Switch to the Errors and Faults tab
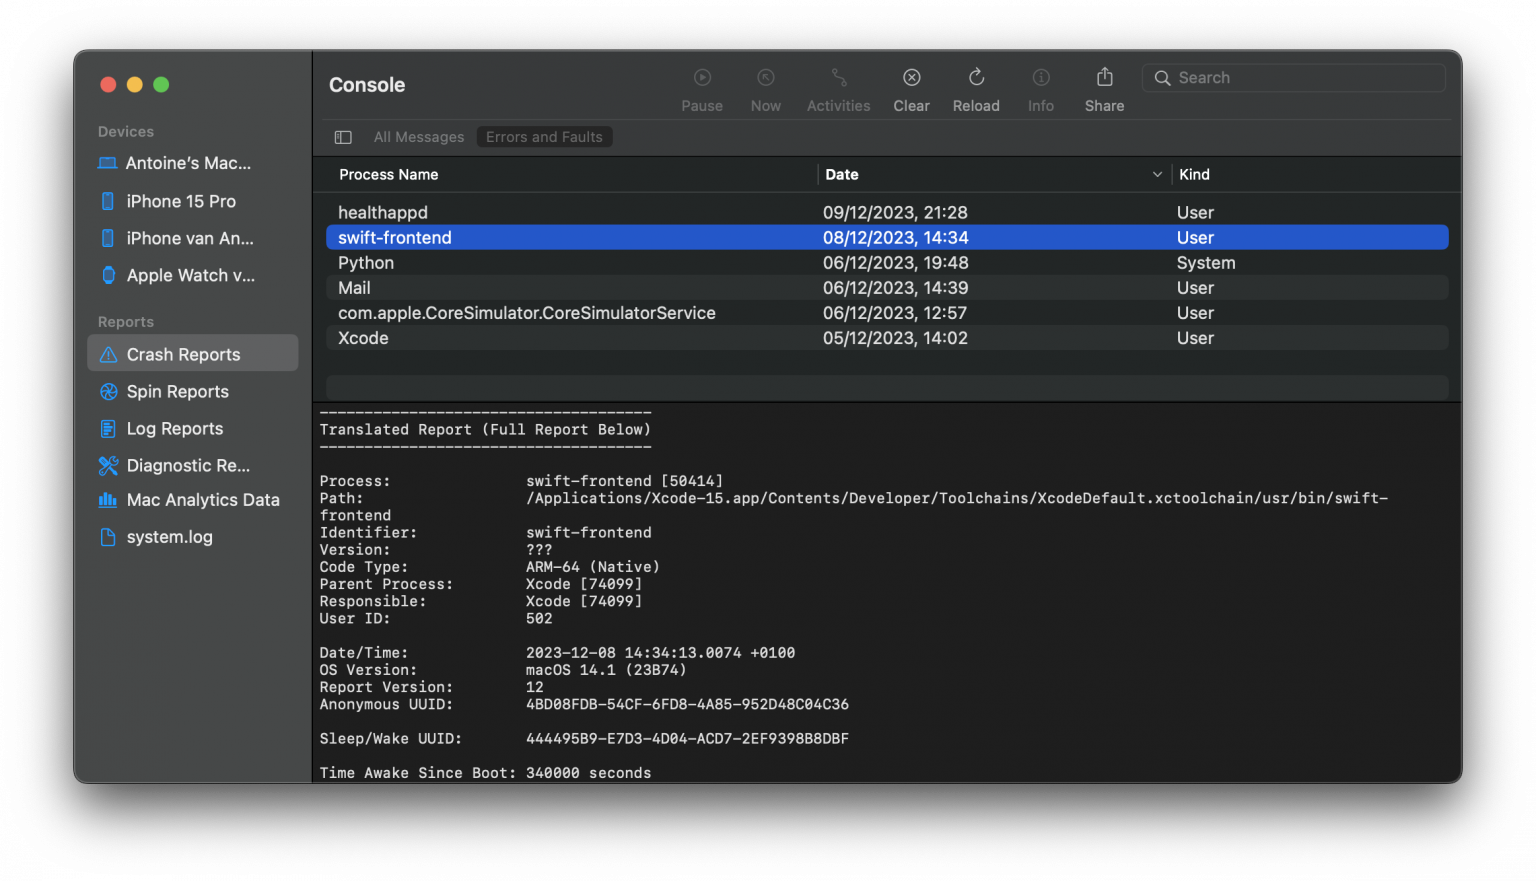 (x=544, y=136)
